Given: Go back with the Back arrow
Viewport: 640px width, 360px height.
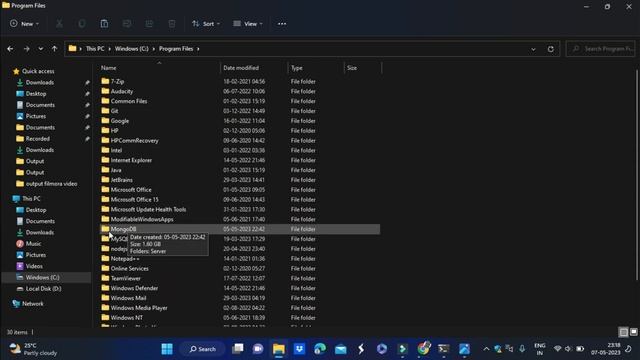Looking at the screenshot, I should click(x=10, y=49).
